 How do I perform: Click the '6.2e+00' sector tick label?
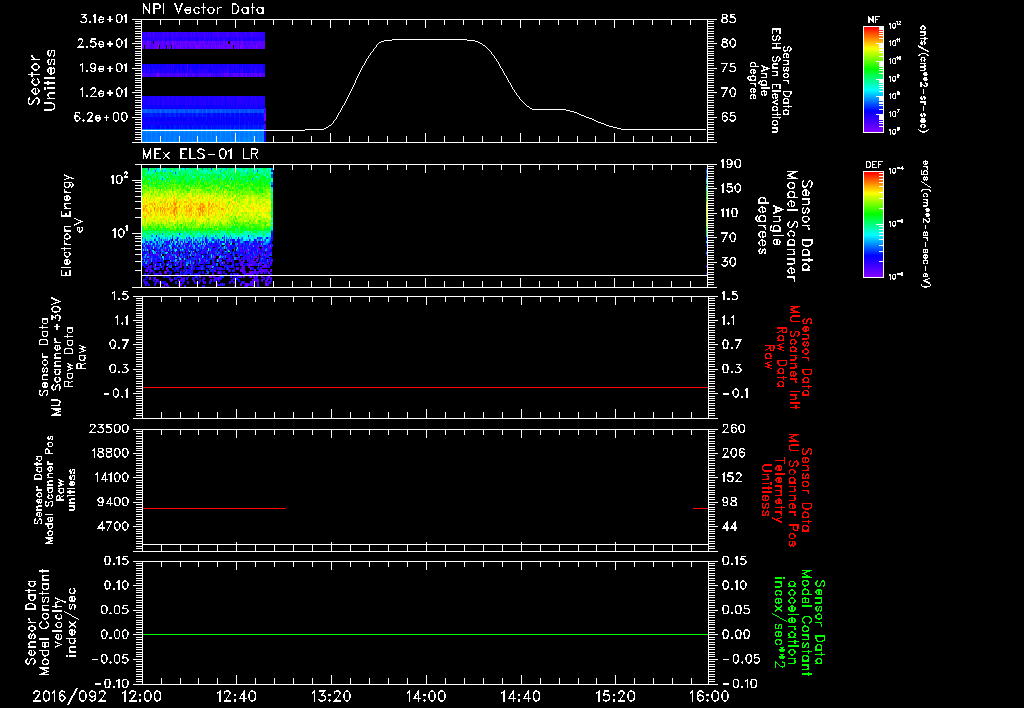103,117
